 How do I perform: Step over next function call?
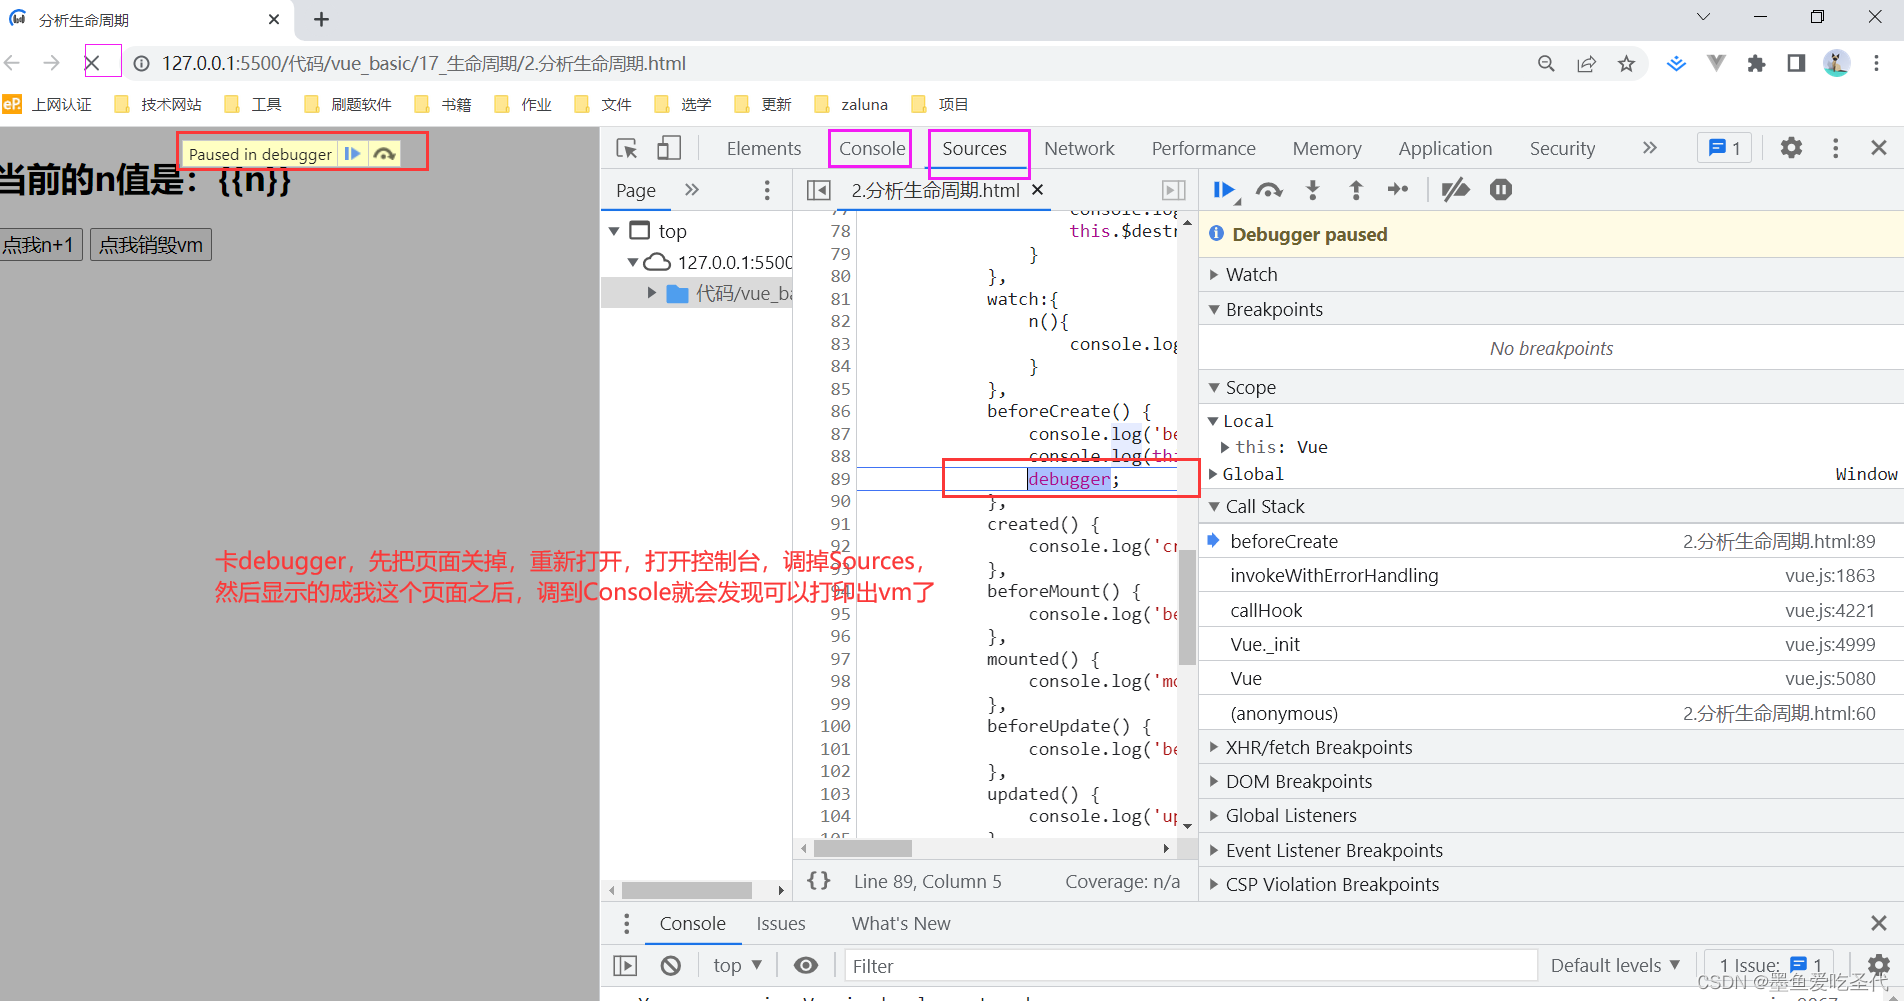click(x=1269, y=190)
